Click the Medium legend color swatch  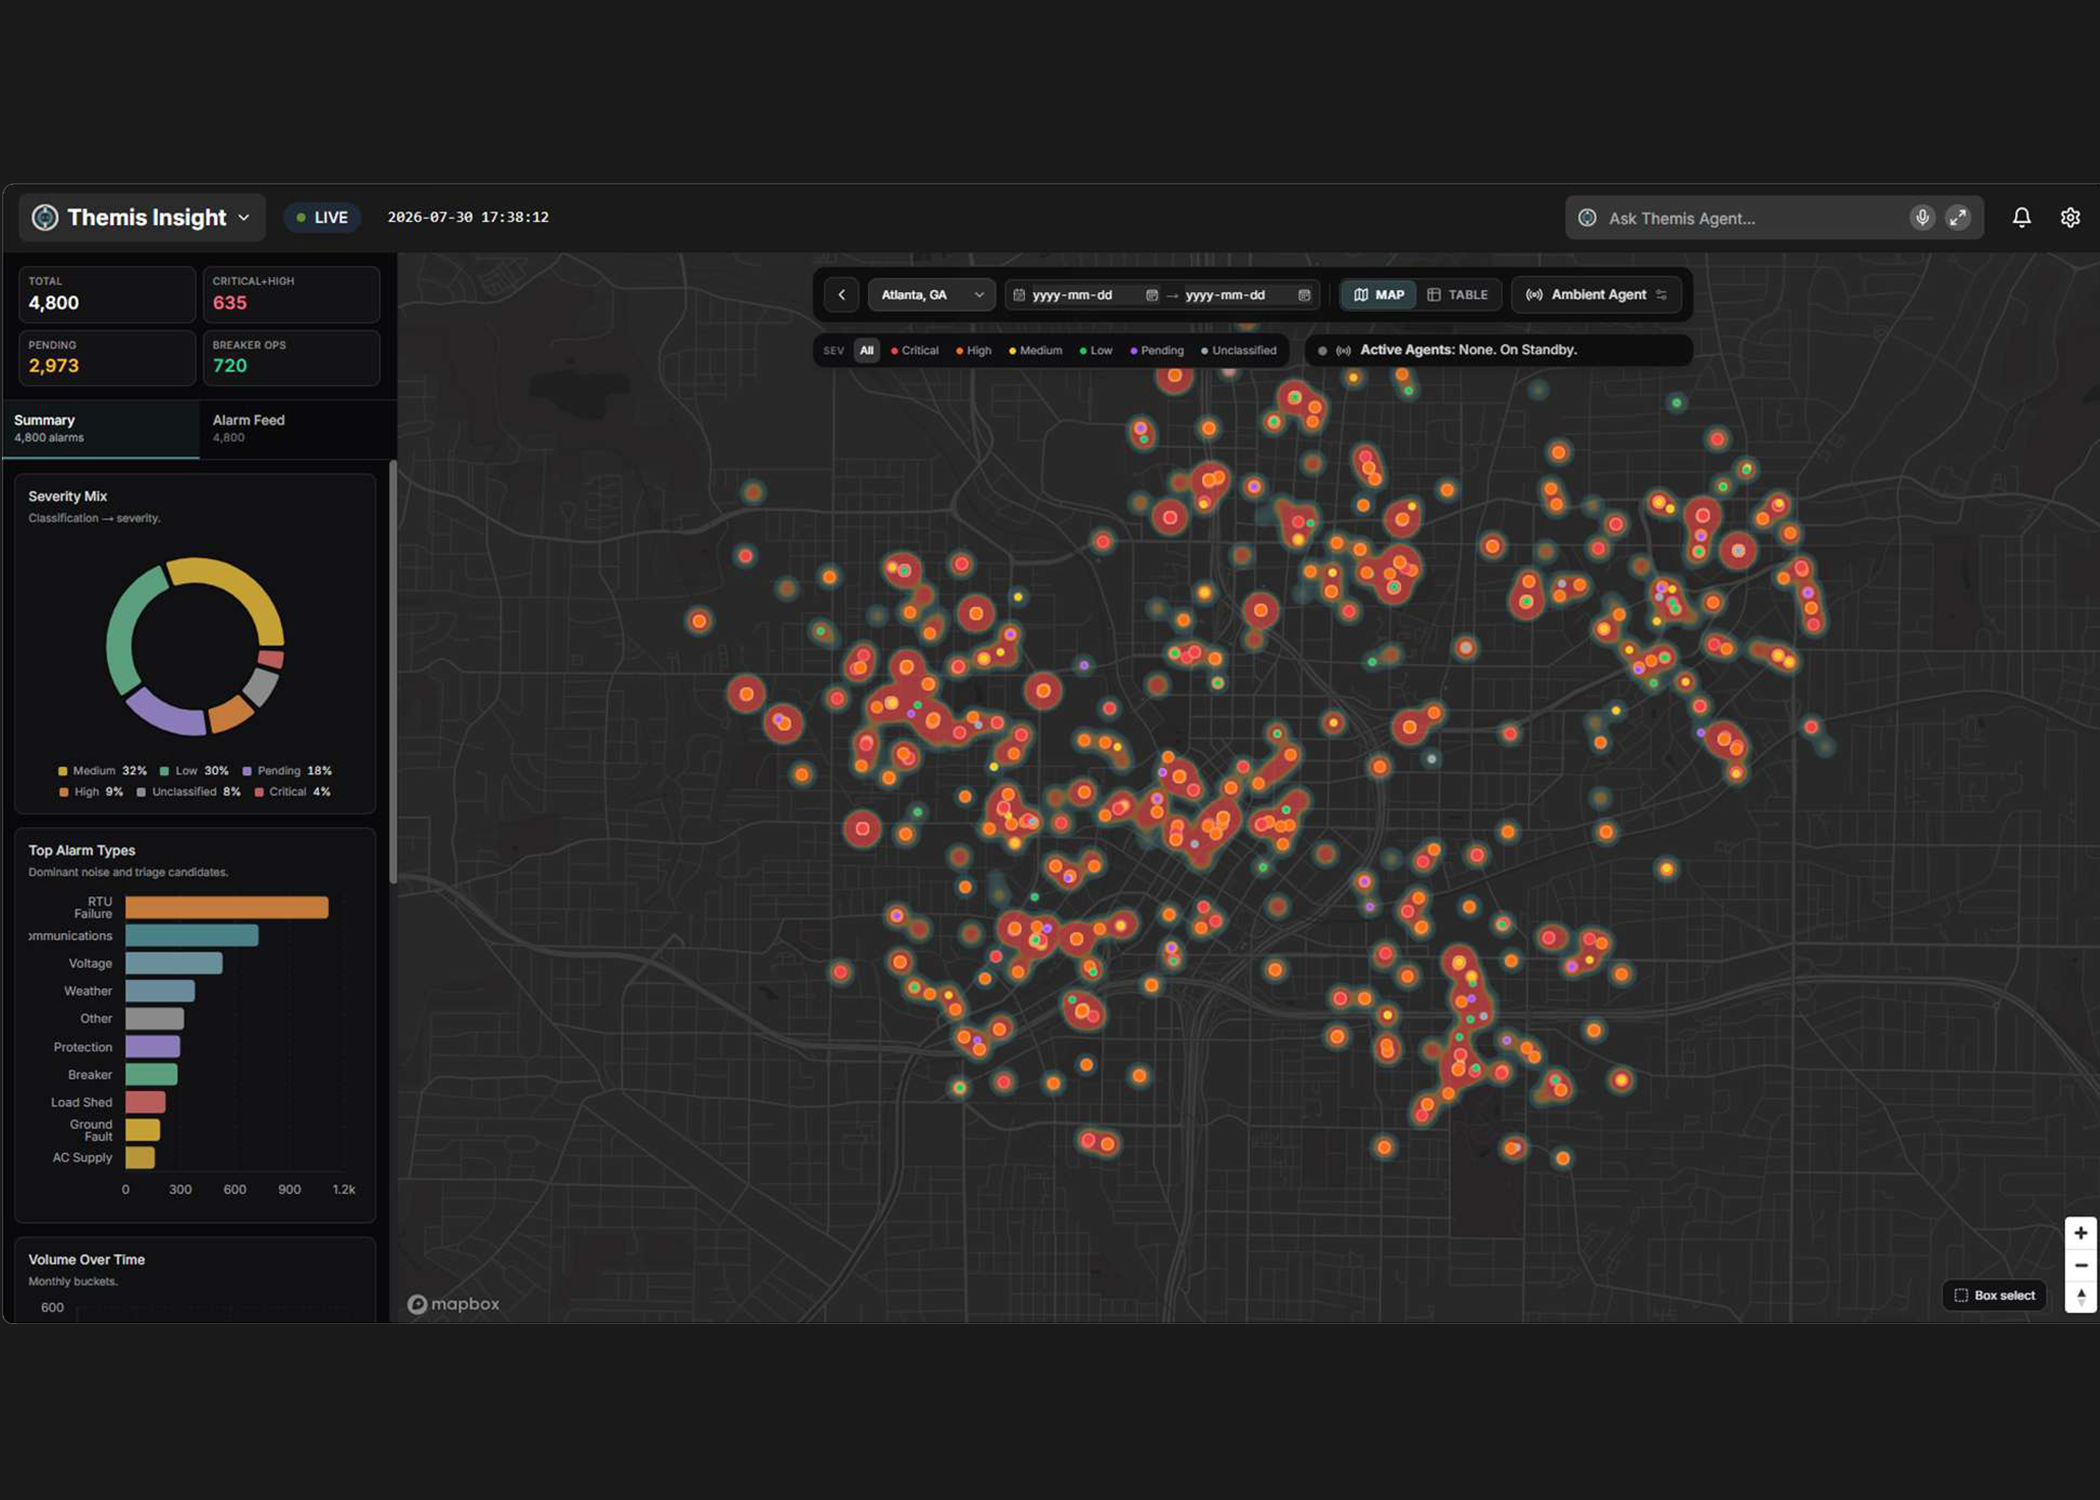(63, 771)
